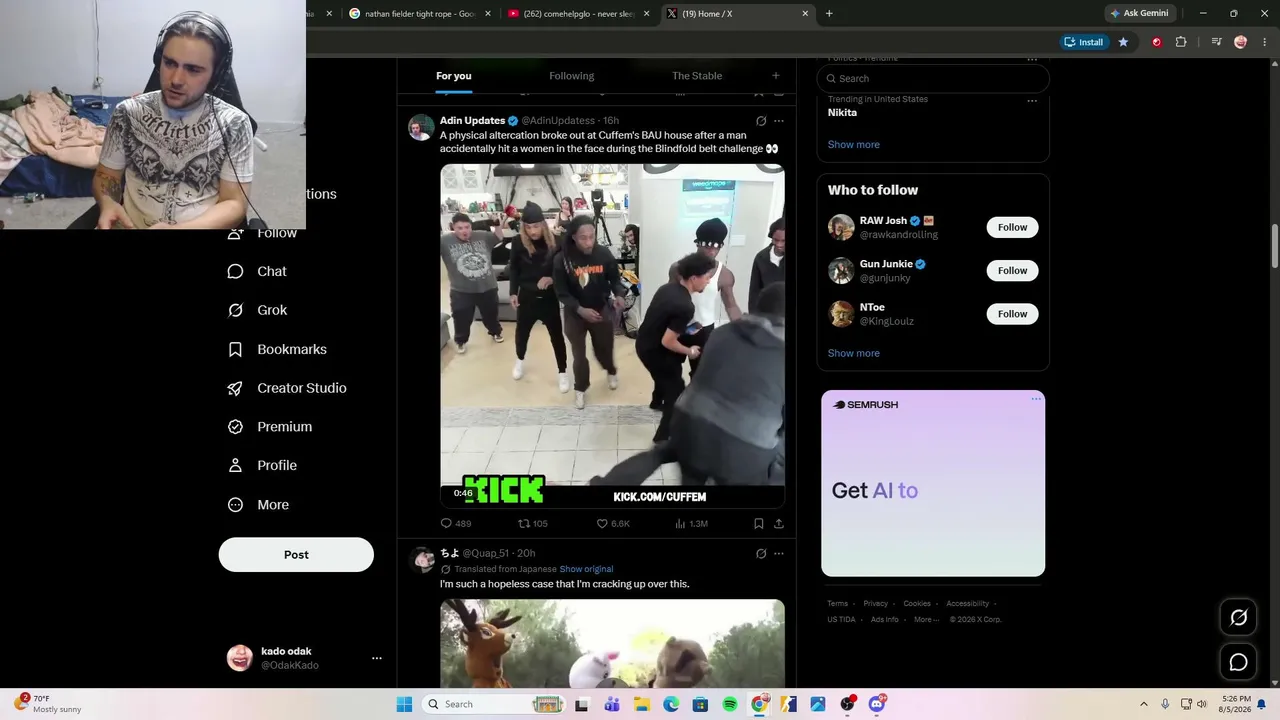Add a new timeline tab with the plus
Screen dimensions: 1280x720
click(775, 76)
